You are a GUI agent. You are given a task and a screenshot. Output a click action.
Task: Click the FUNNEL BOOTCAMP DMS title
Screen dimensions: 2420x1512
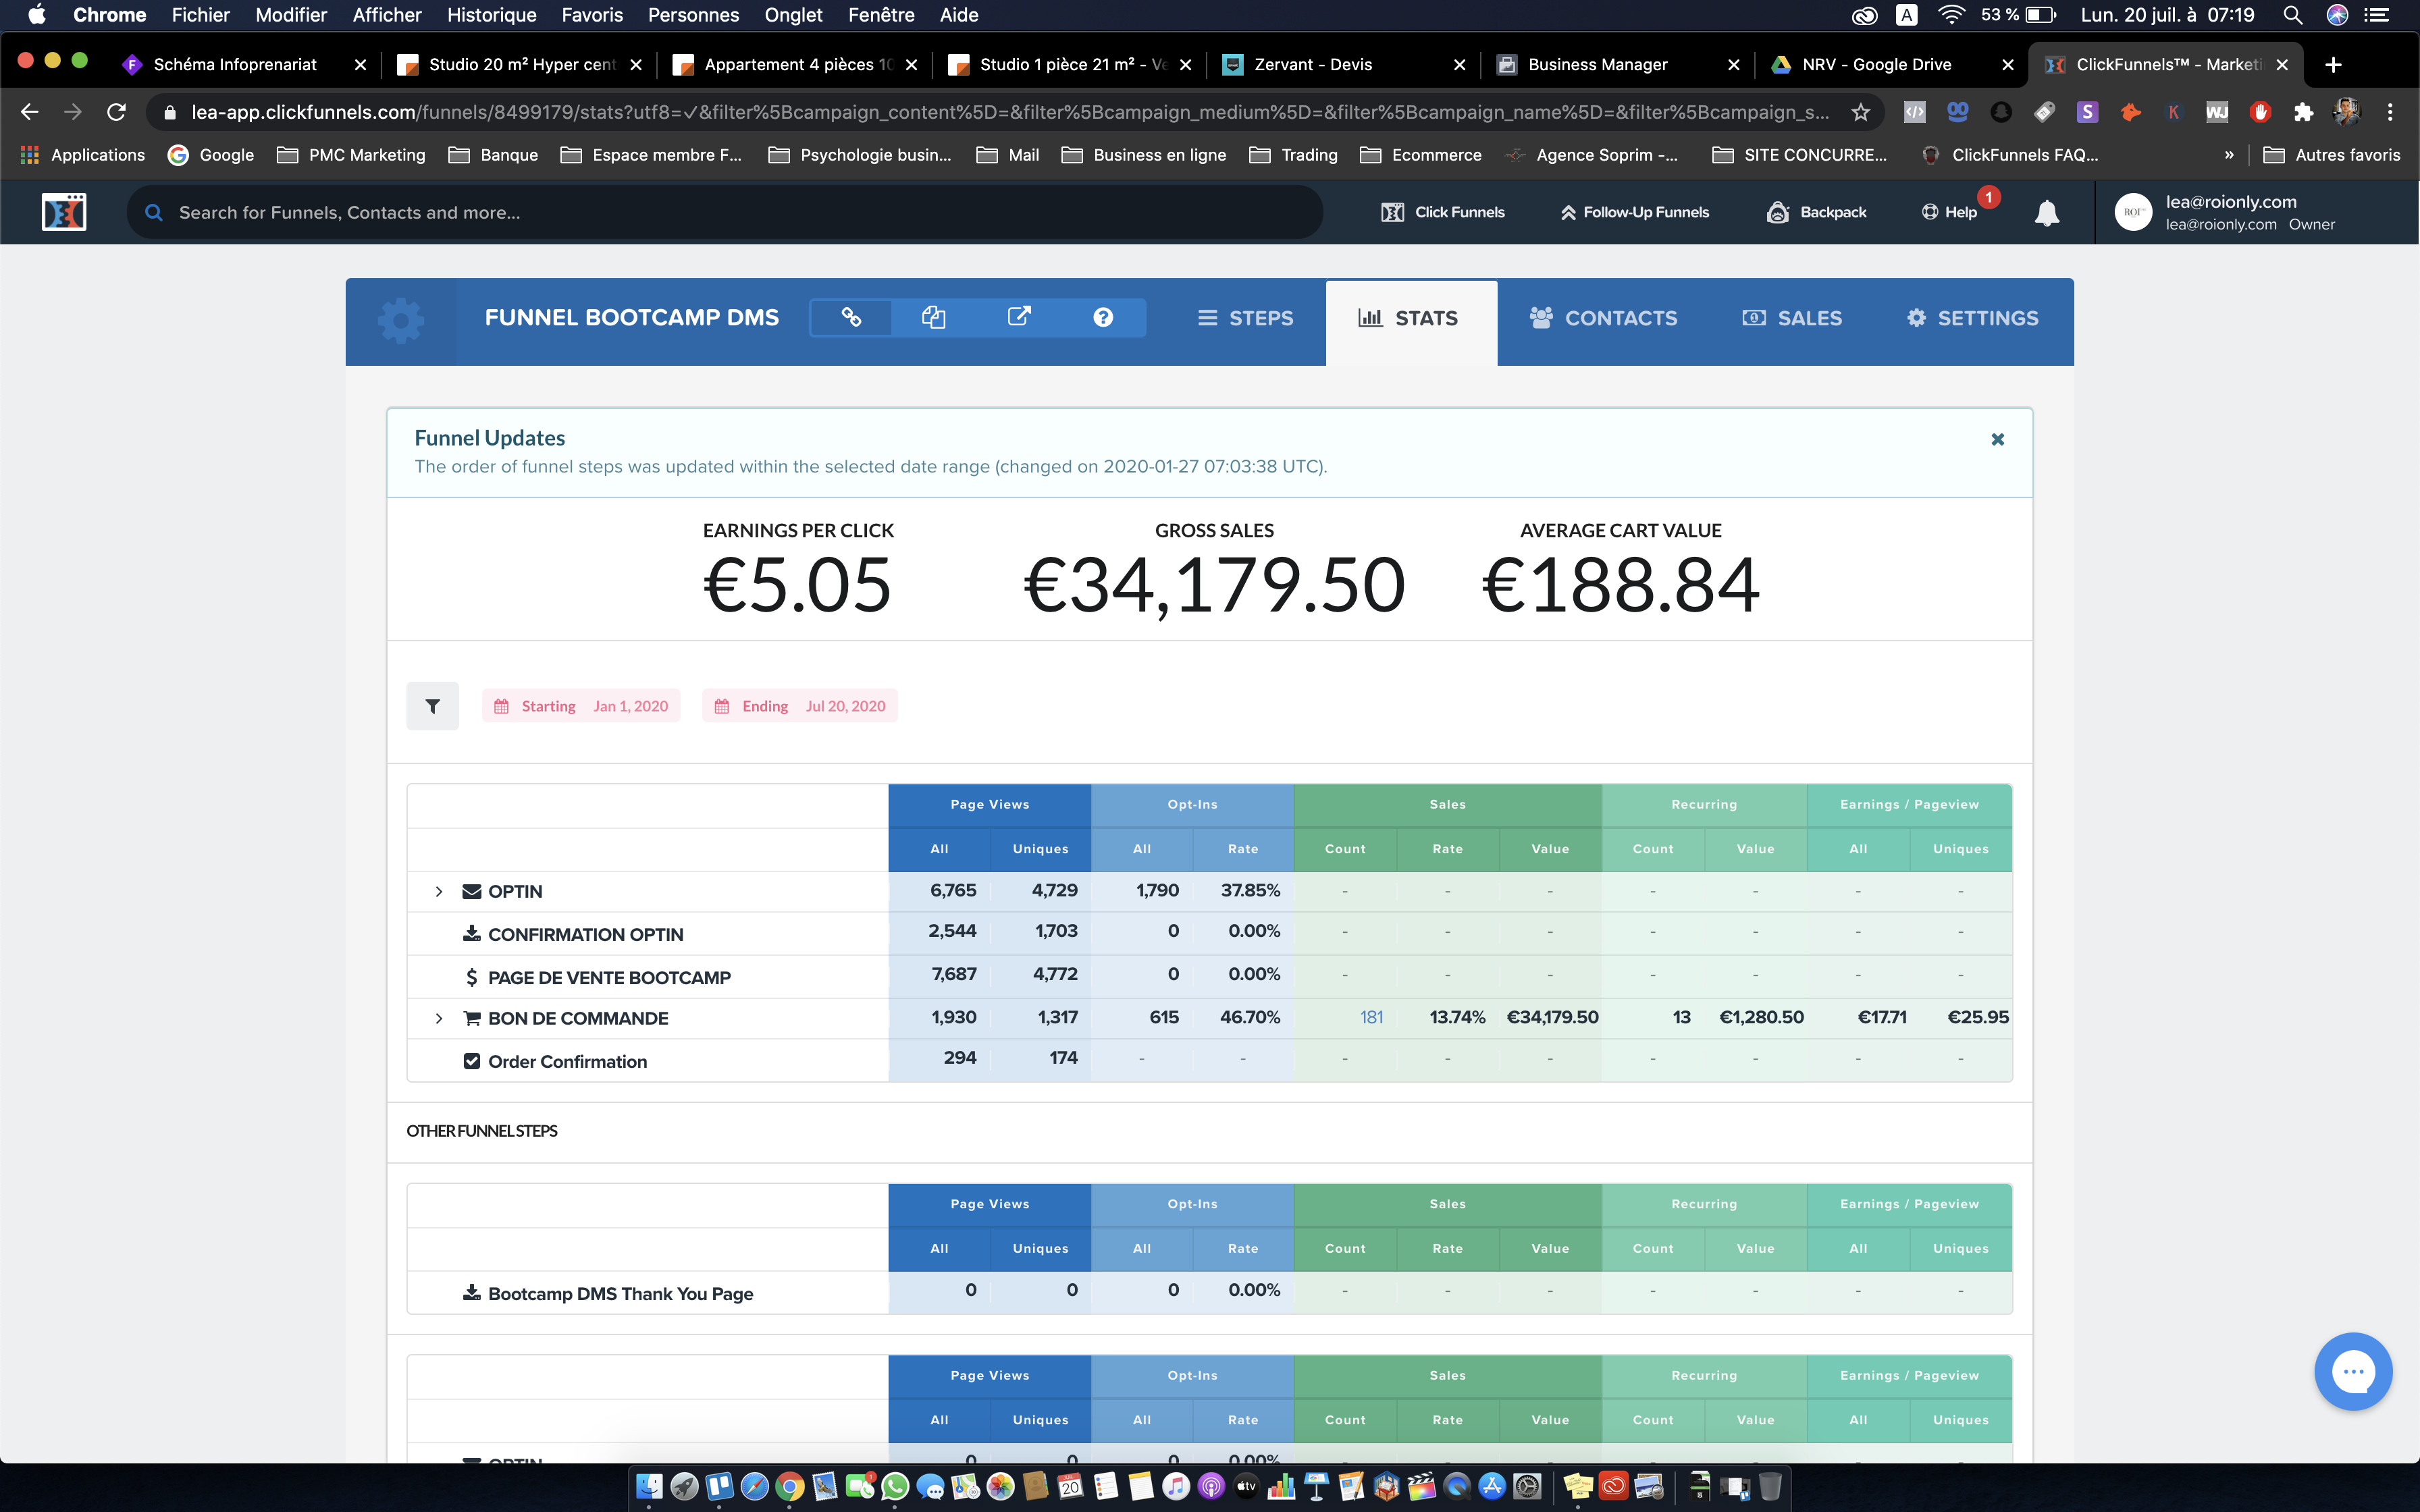point(631,318)
